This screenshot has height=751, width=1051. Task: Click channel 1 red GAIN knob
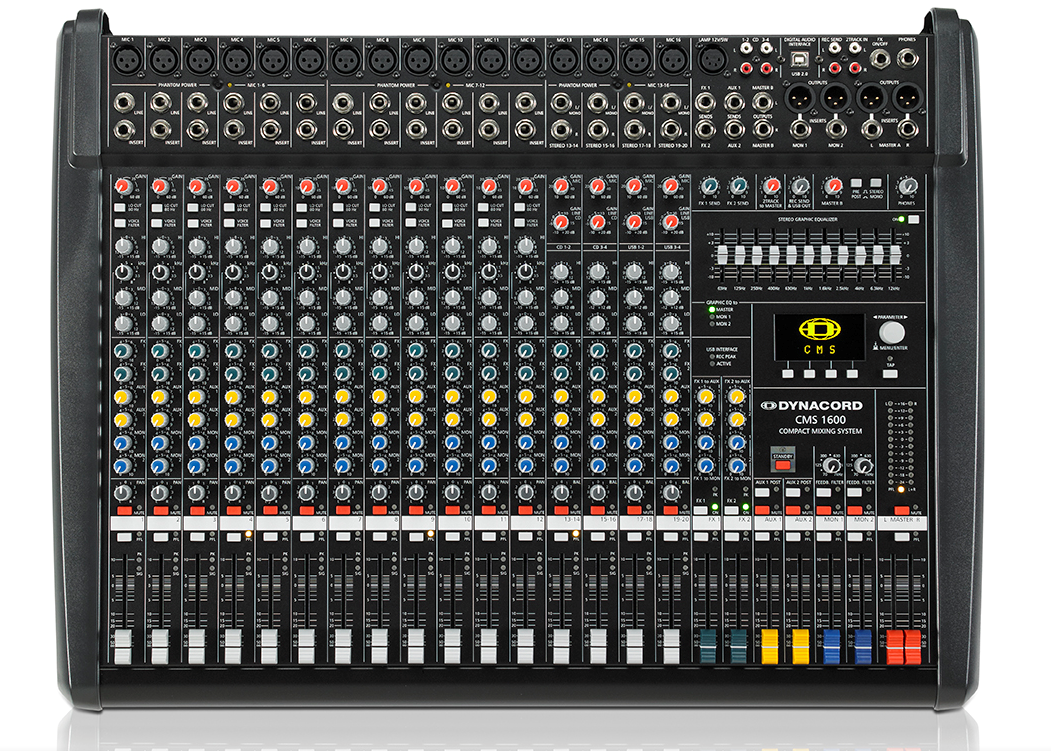pyautogui.click(x=123, y=186)
